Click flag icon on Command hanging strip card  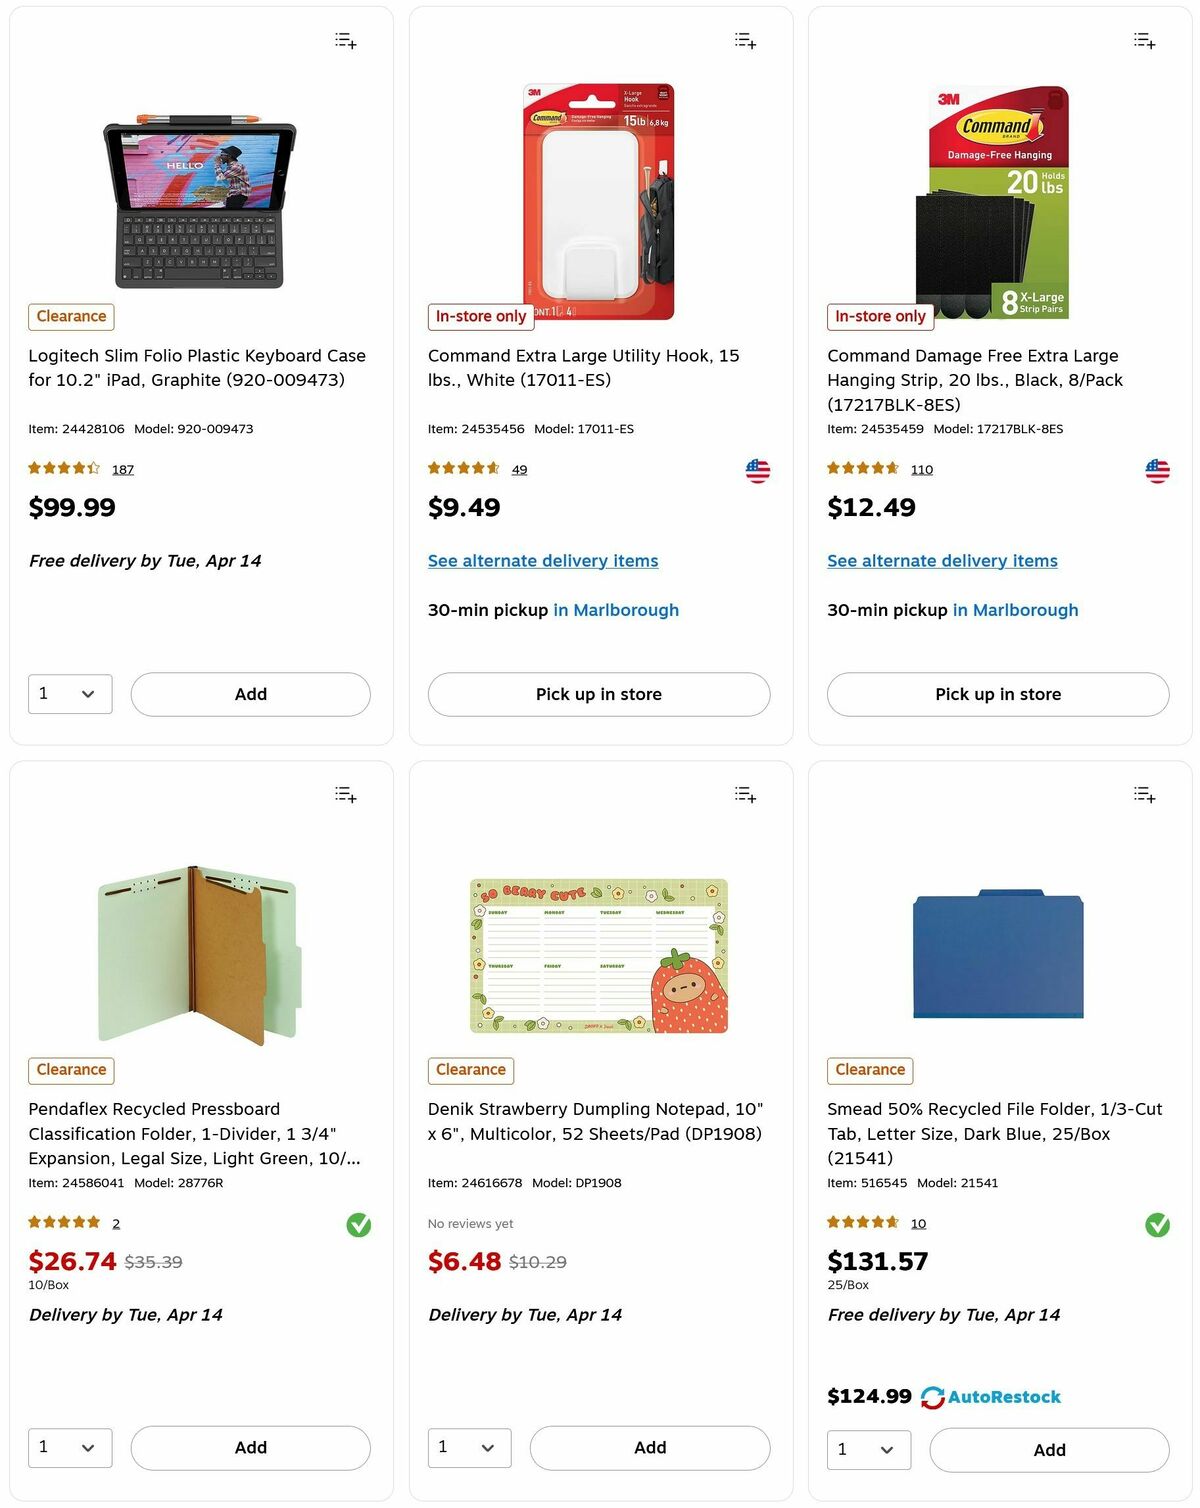1157,470
